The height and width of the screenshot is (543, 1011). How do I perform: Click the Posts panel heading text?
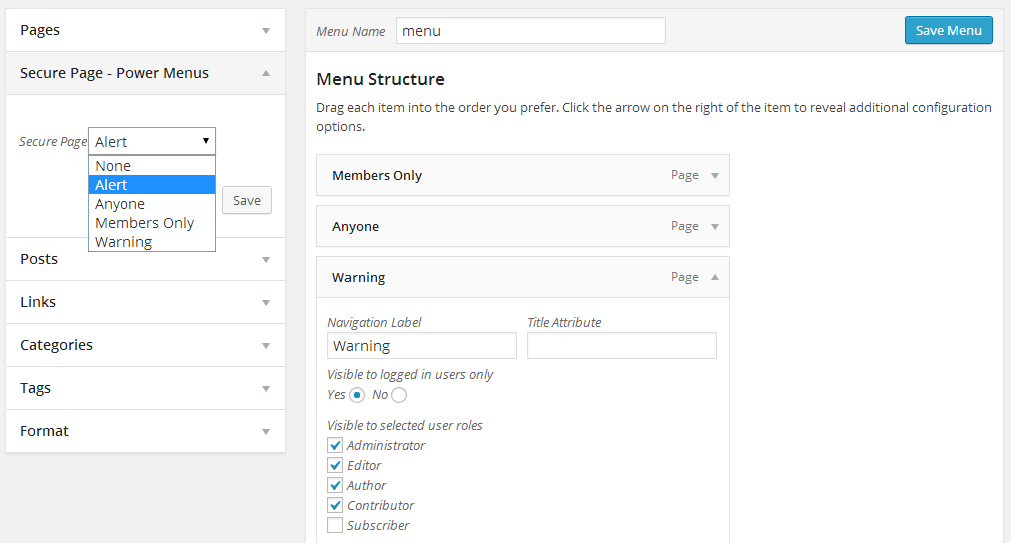pyautogui.click(x=39, y=259)
